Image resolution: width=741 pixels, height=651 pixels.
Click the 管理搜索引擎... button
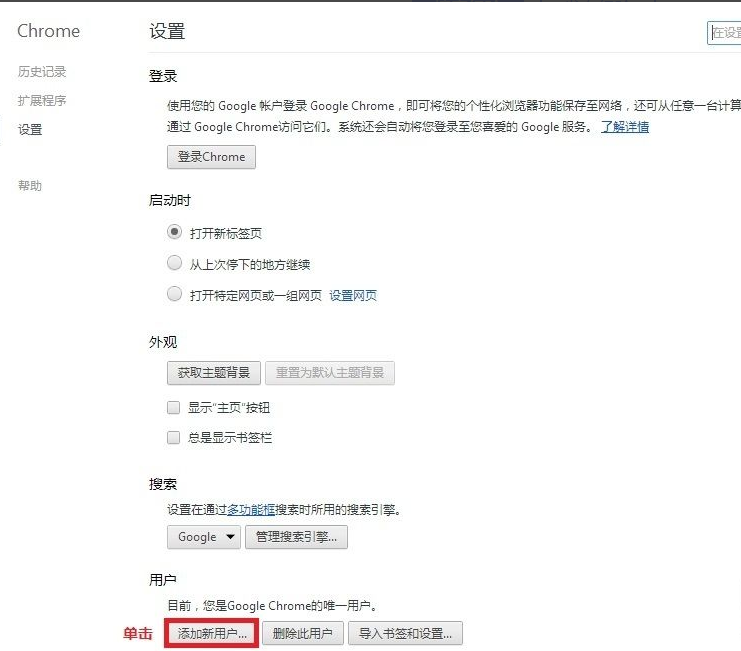point(296,537)
